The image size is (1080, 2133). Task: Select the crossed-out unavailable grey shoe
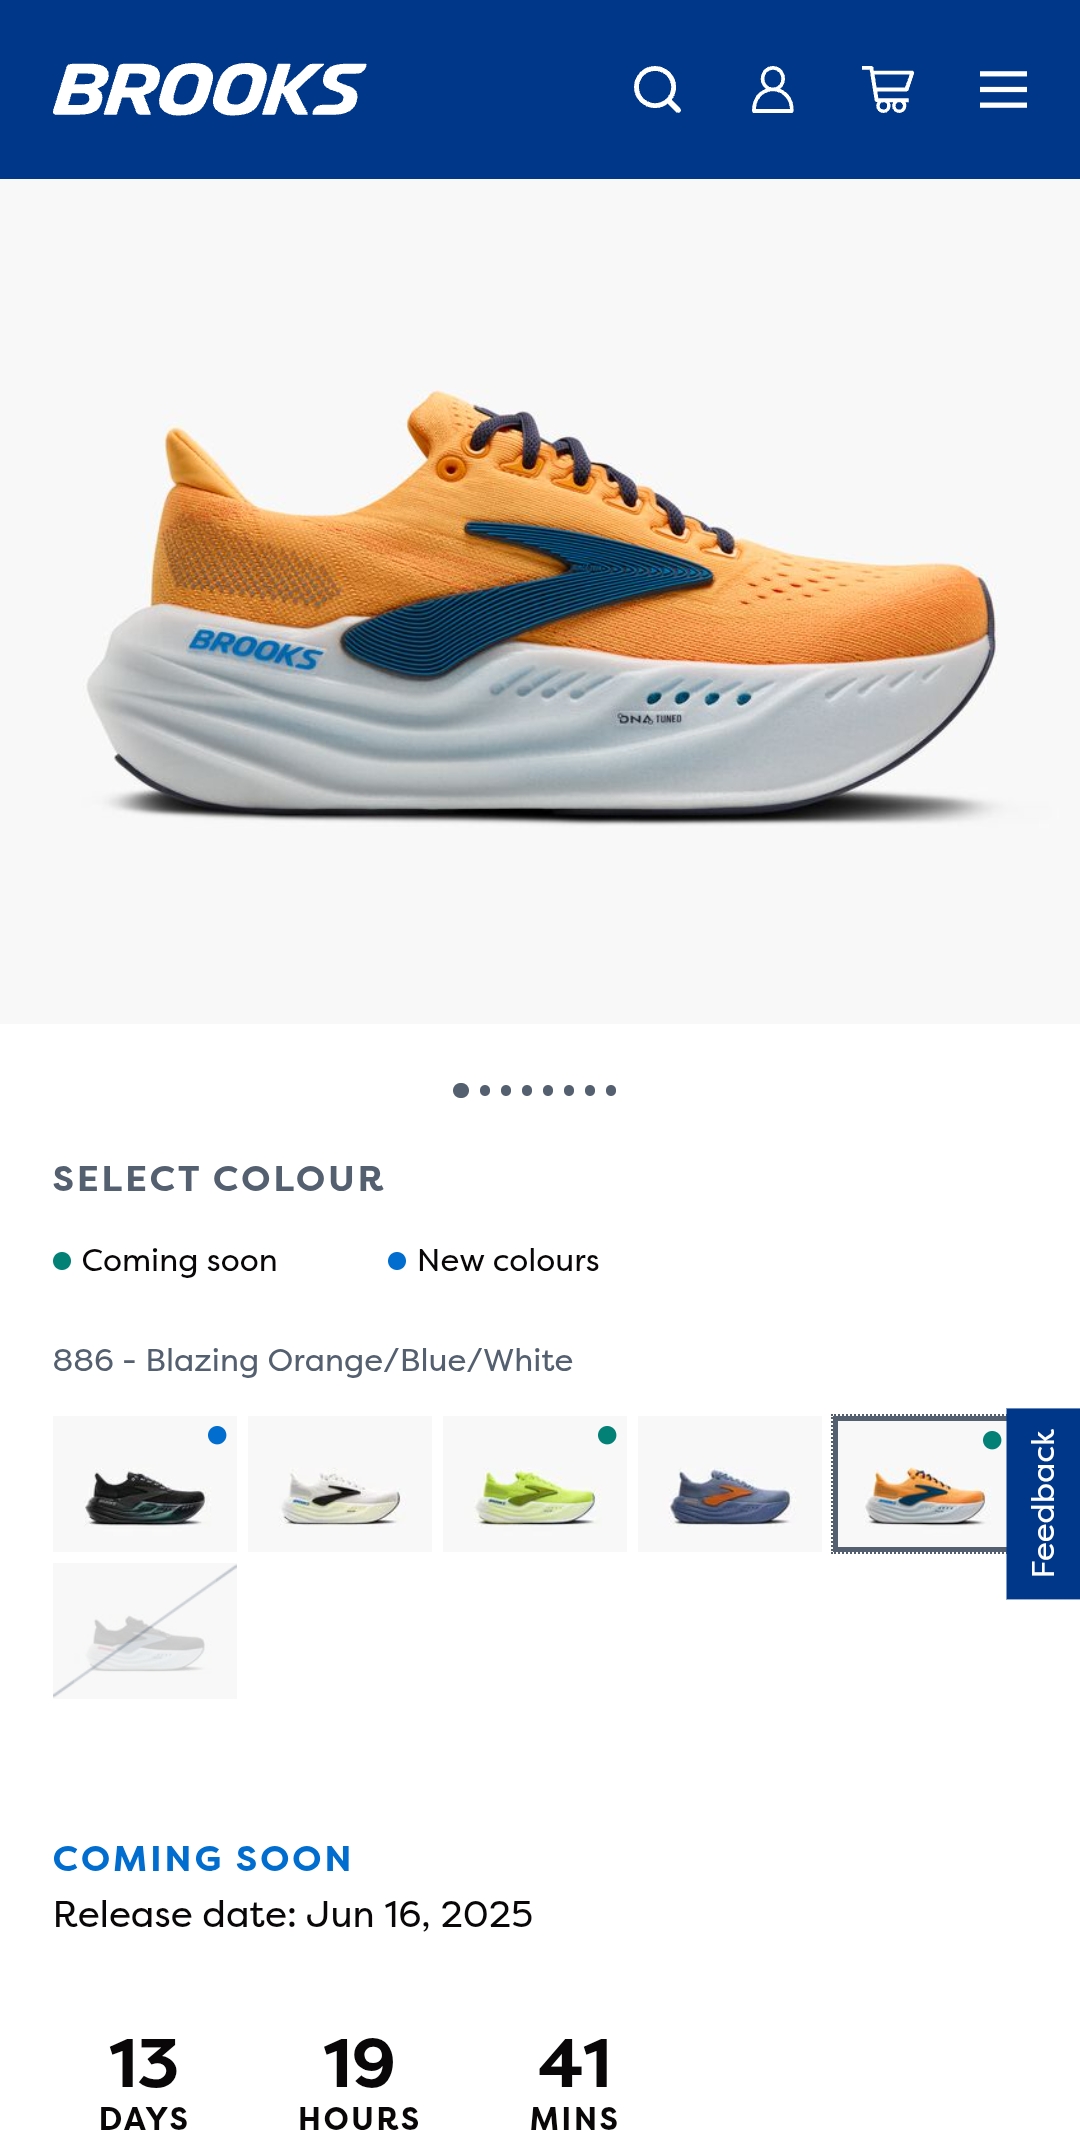pyautogui.click(x=145, y=1631)
